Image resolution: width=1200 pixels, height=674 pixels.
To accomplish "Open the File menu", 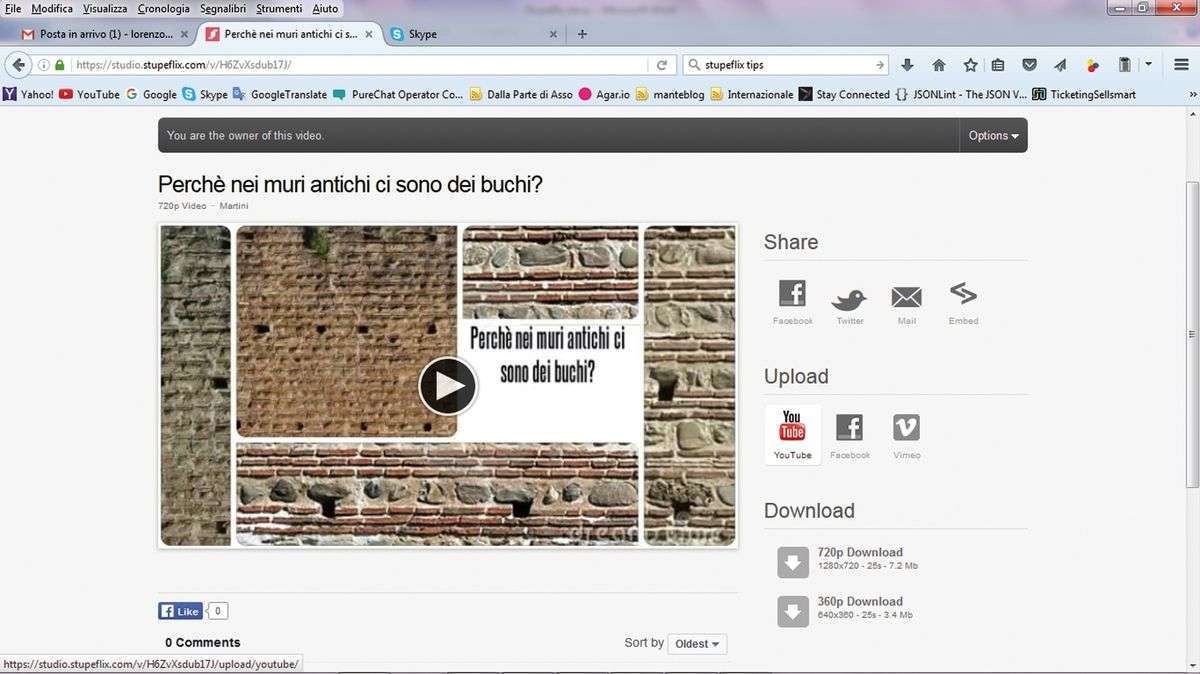I will coord(13,8).
